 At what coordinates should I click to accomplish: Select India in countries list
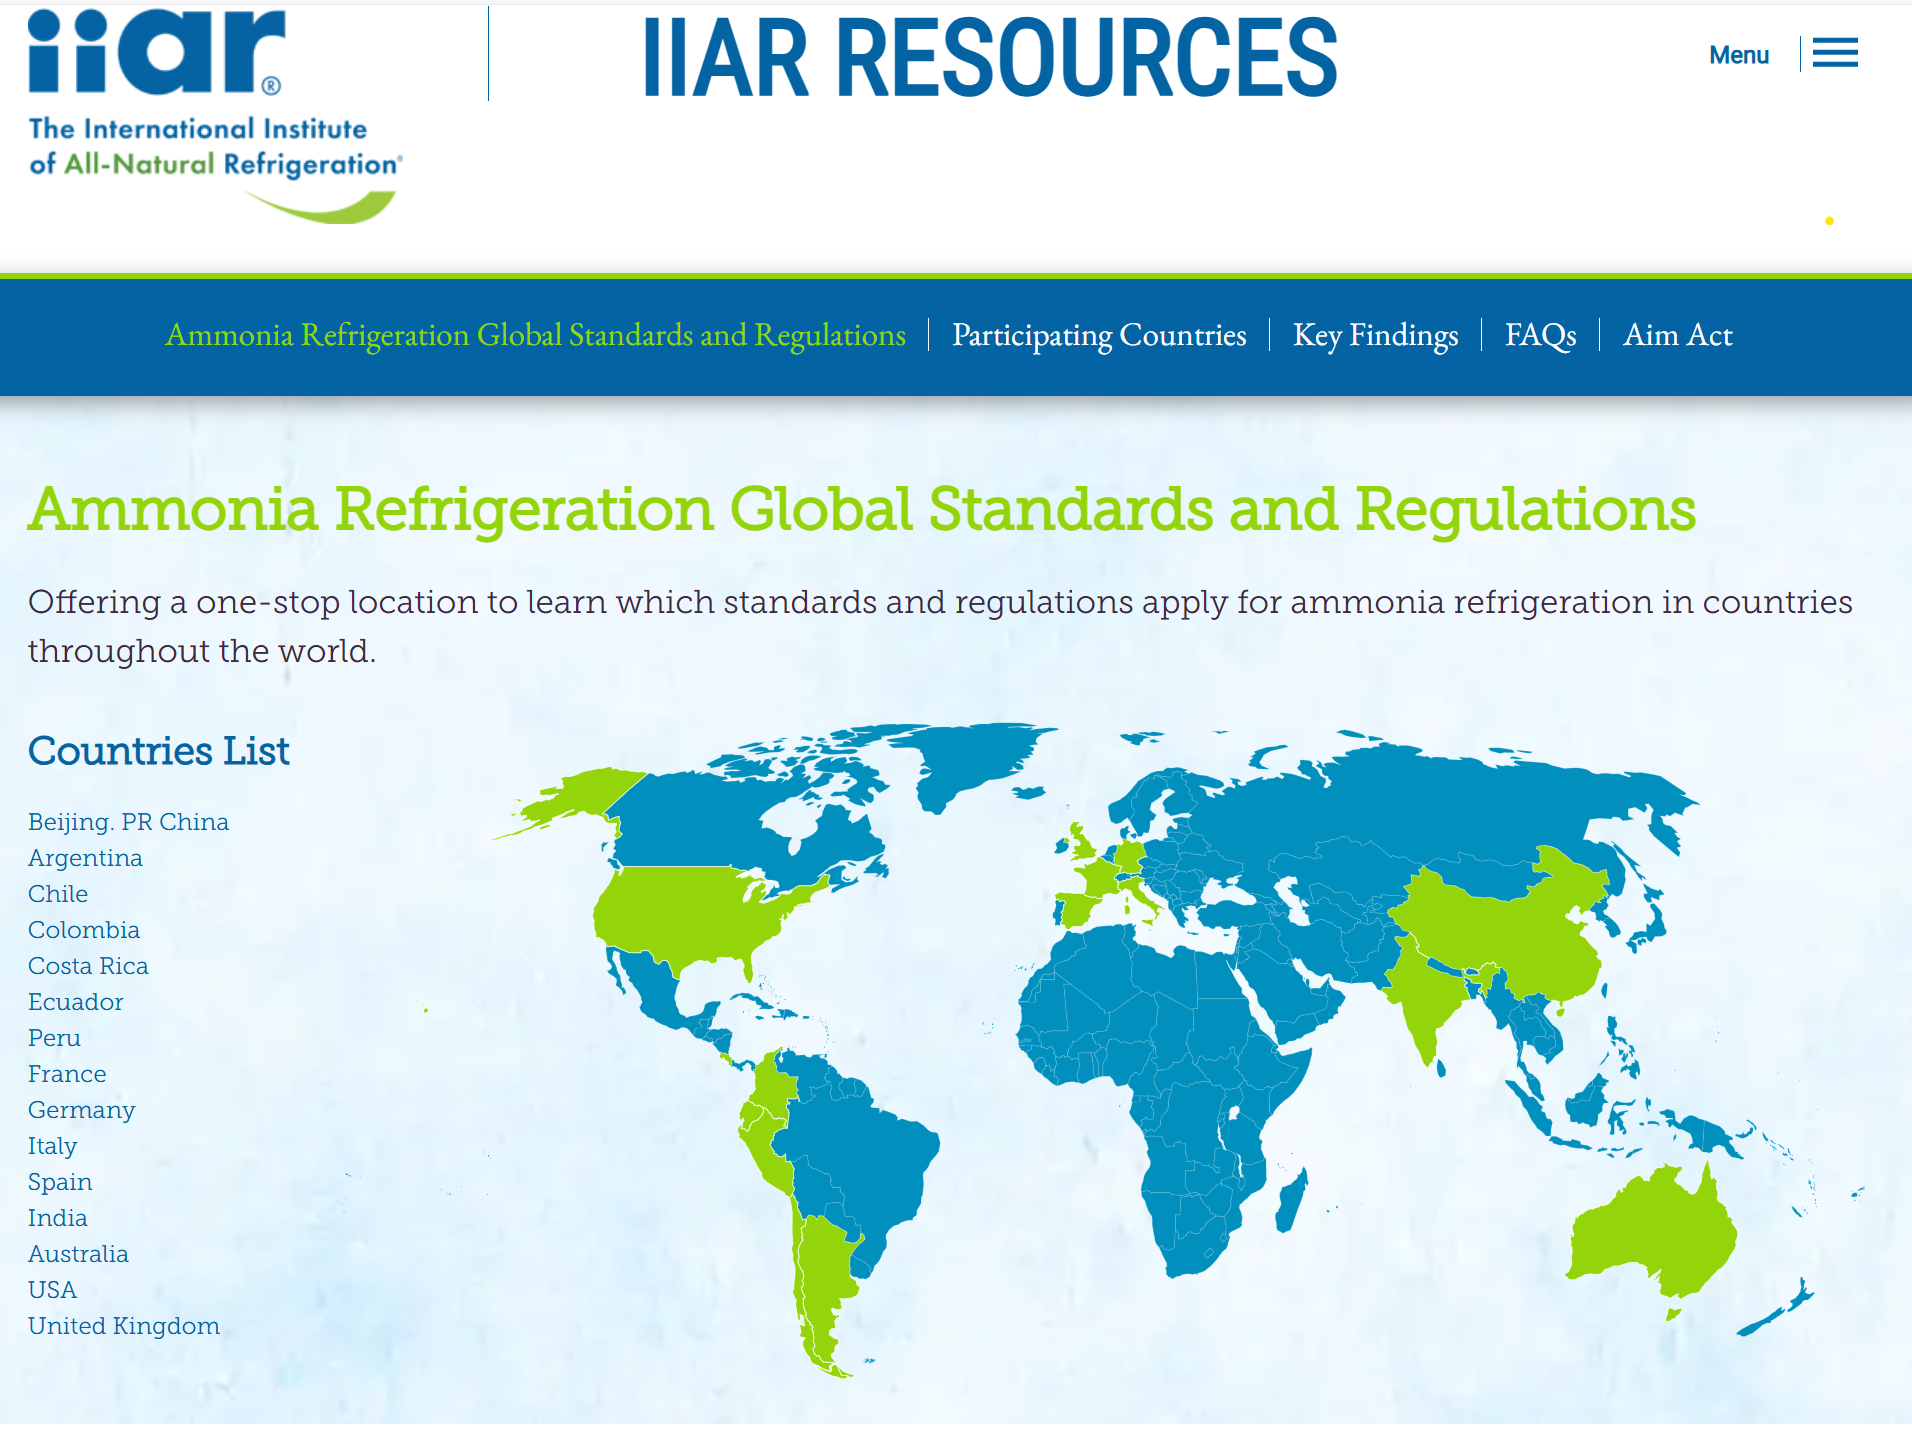pos(57,1218)
